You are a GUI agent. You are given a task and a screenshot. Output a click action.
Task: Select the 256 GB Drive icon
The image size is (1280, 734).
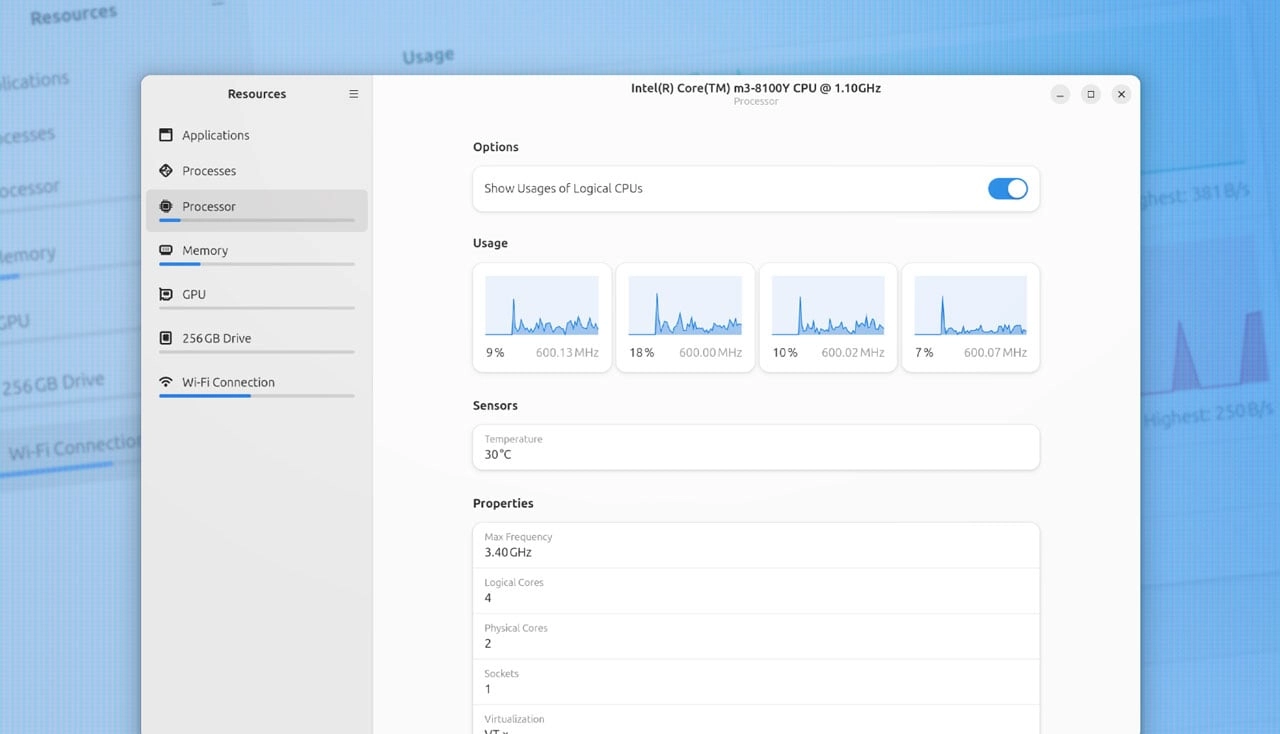pyautogui.click(x=165, y=337)
